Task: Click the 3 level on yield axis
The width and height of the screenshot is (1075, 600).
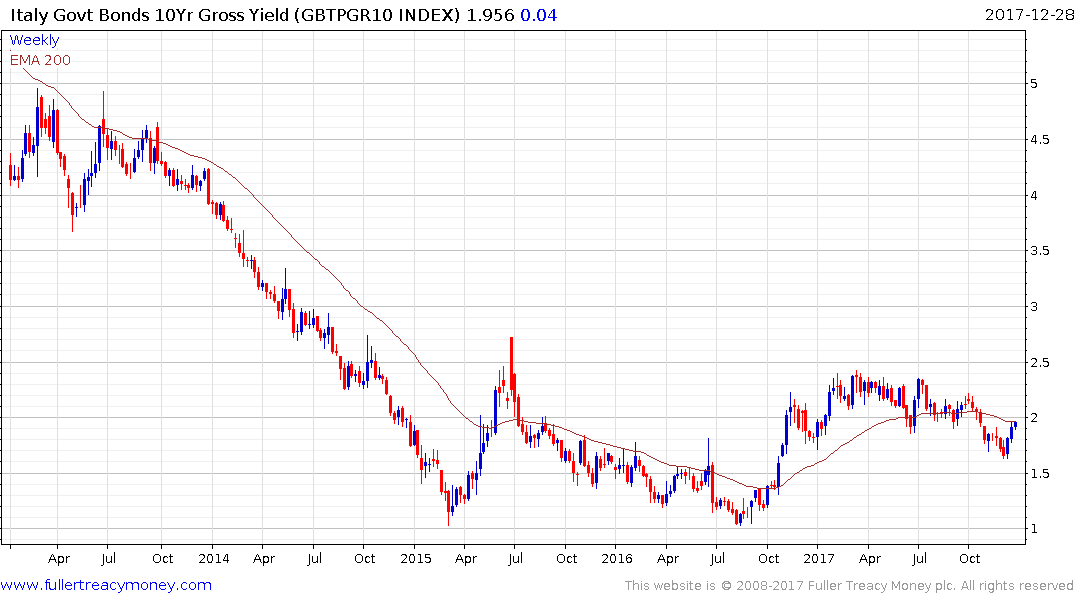Action: [1034, 307]
